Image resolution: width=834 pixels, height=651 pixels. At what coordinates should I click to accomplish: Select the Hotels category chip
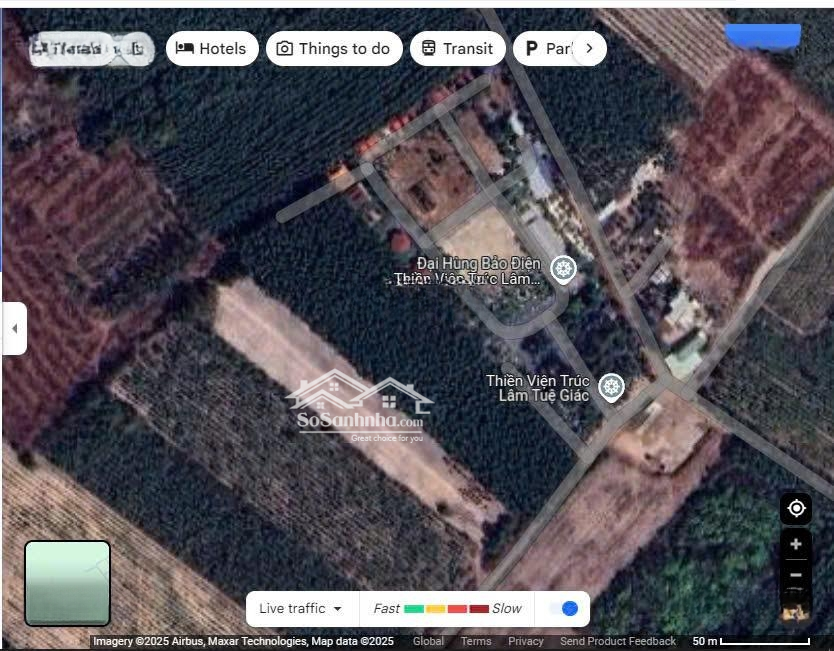click(213, 48)
